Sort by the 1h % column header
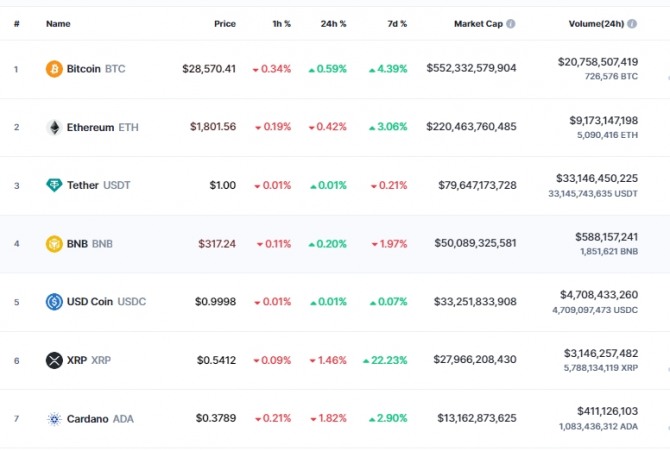The image size is (670, 451). click(281, 24)
